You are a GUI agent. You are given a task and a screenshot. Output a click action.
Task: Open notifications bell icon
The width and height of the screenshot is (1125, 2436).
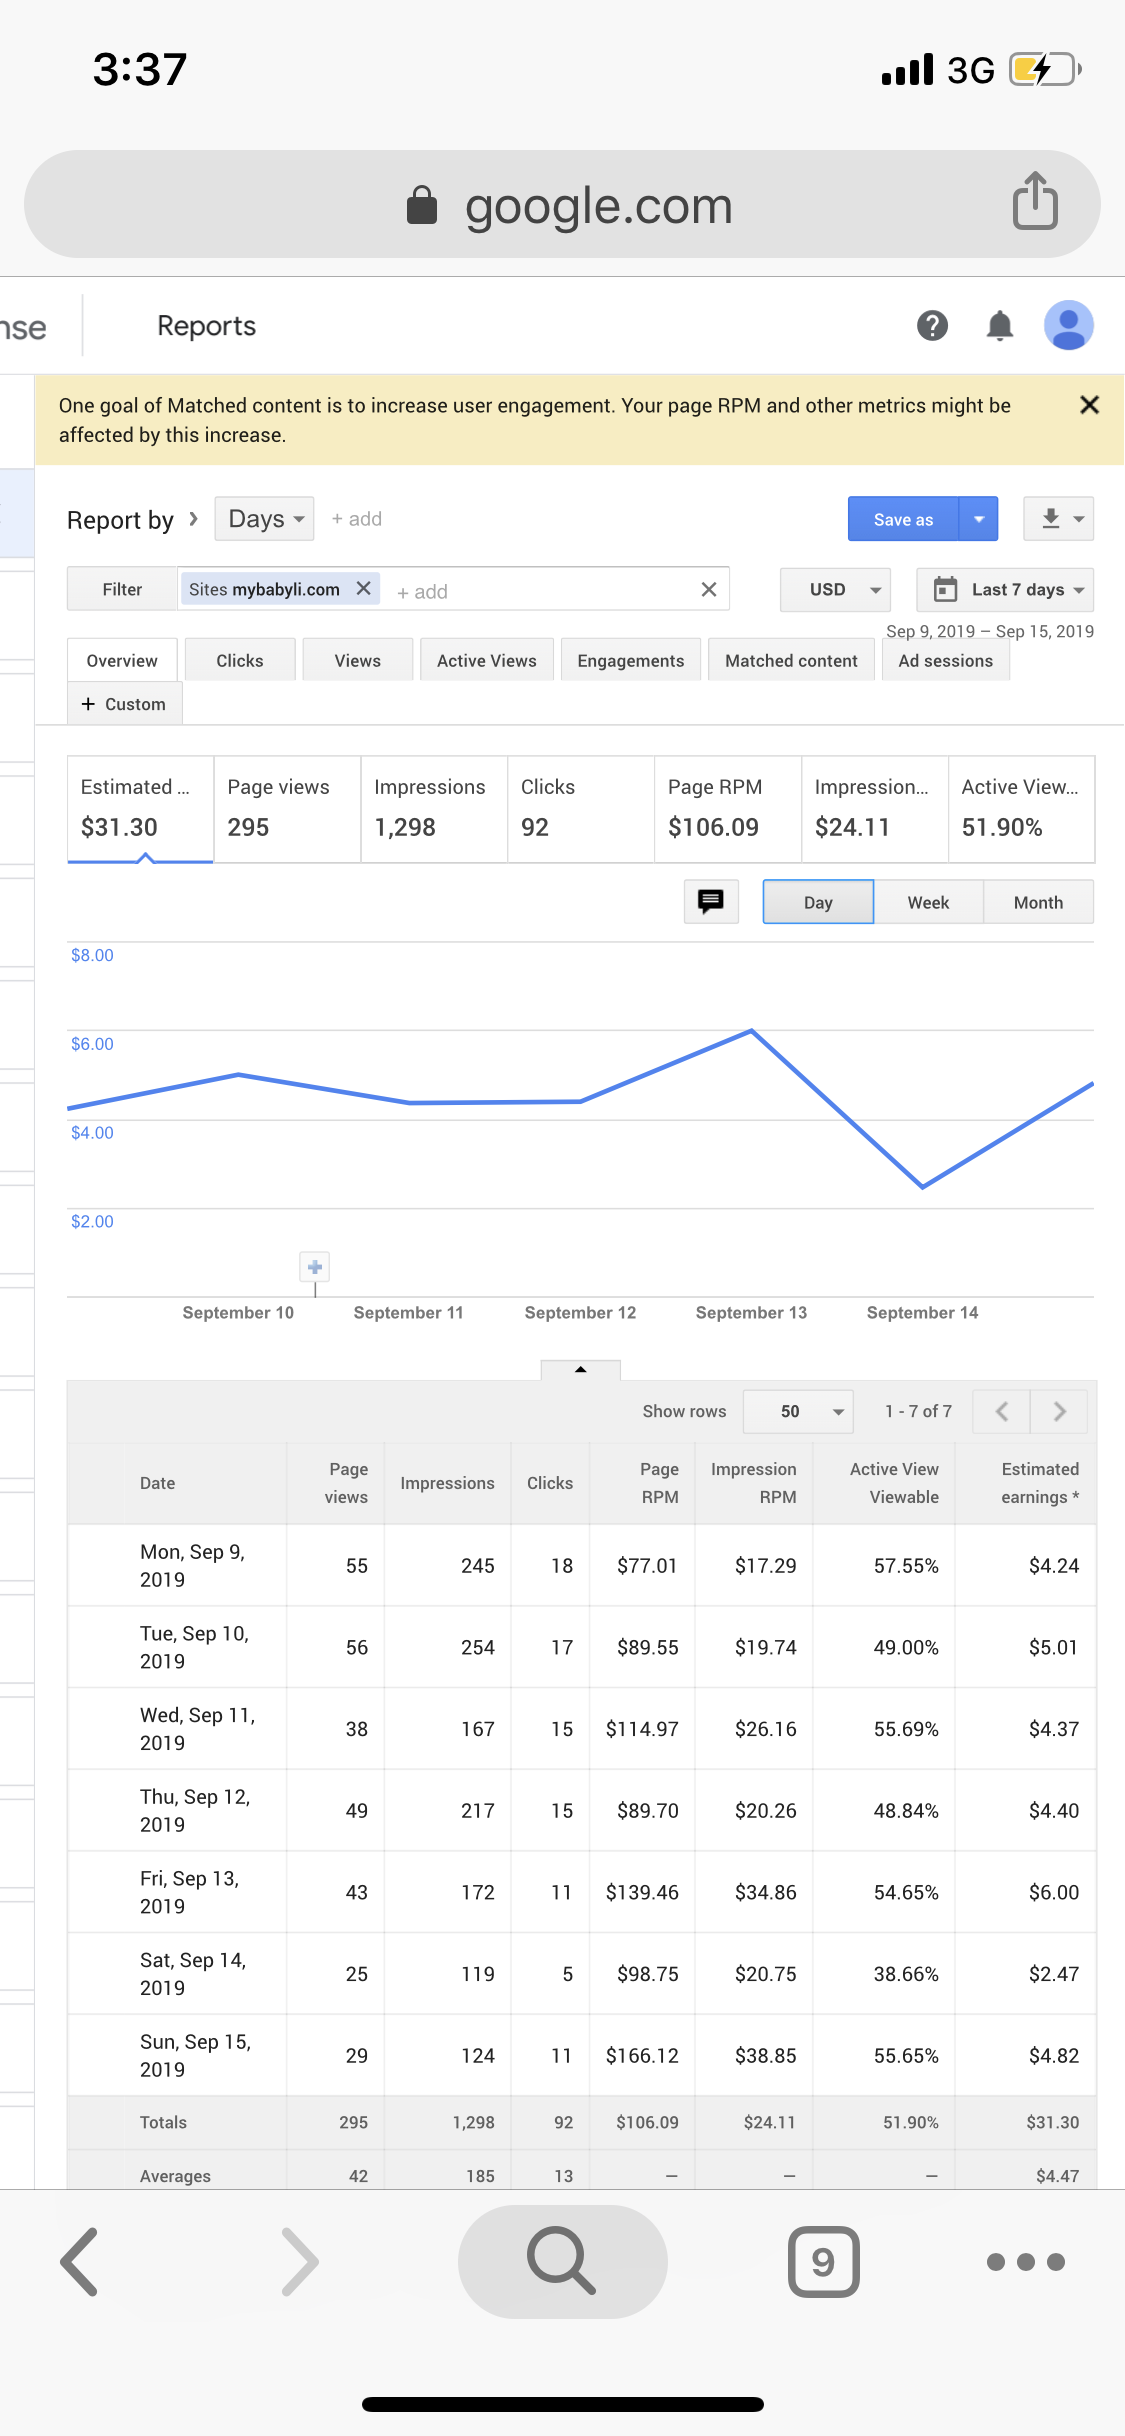point(999,326)
